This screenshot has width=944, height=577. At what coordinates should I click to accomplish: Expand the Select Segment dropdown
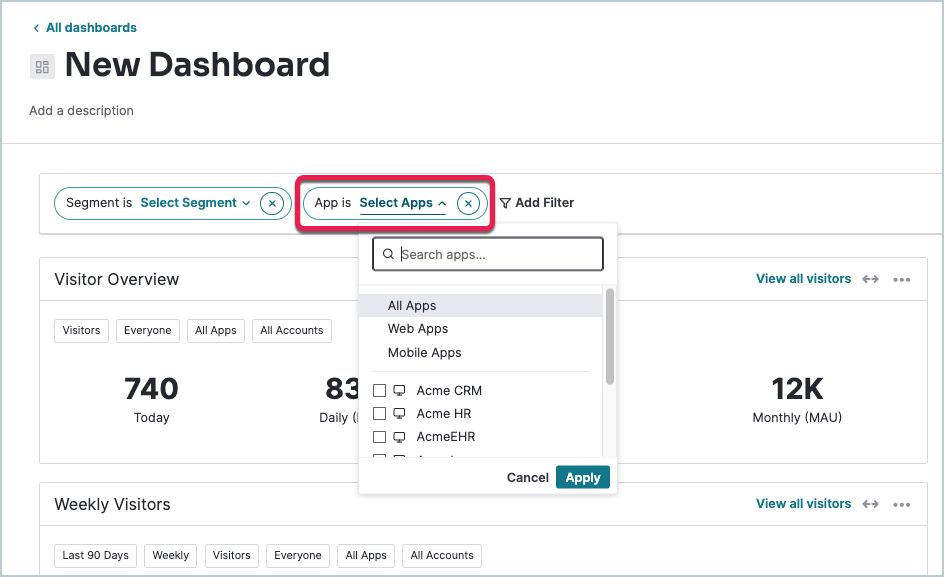click(x=195, y=203)
